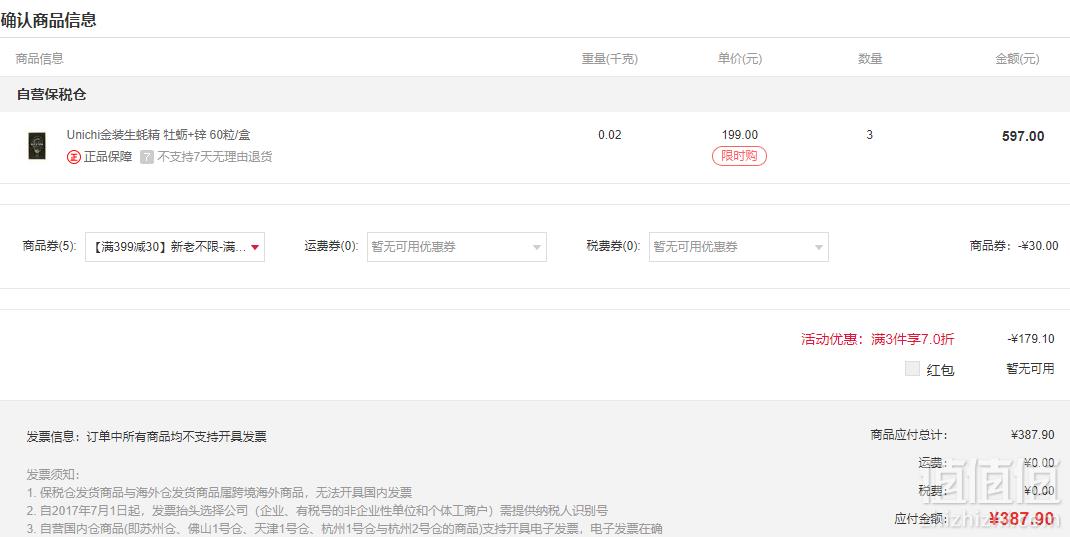Click the 商品应付总计 ¥387.90 value

pos(1032,435)
